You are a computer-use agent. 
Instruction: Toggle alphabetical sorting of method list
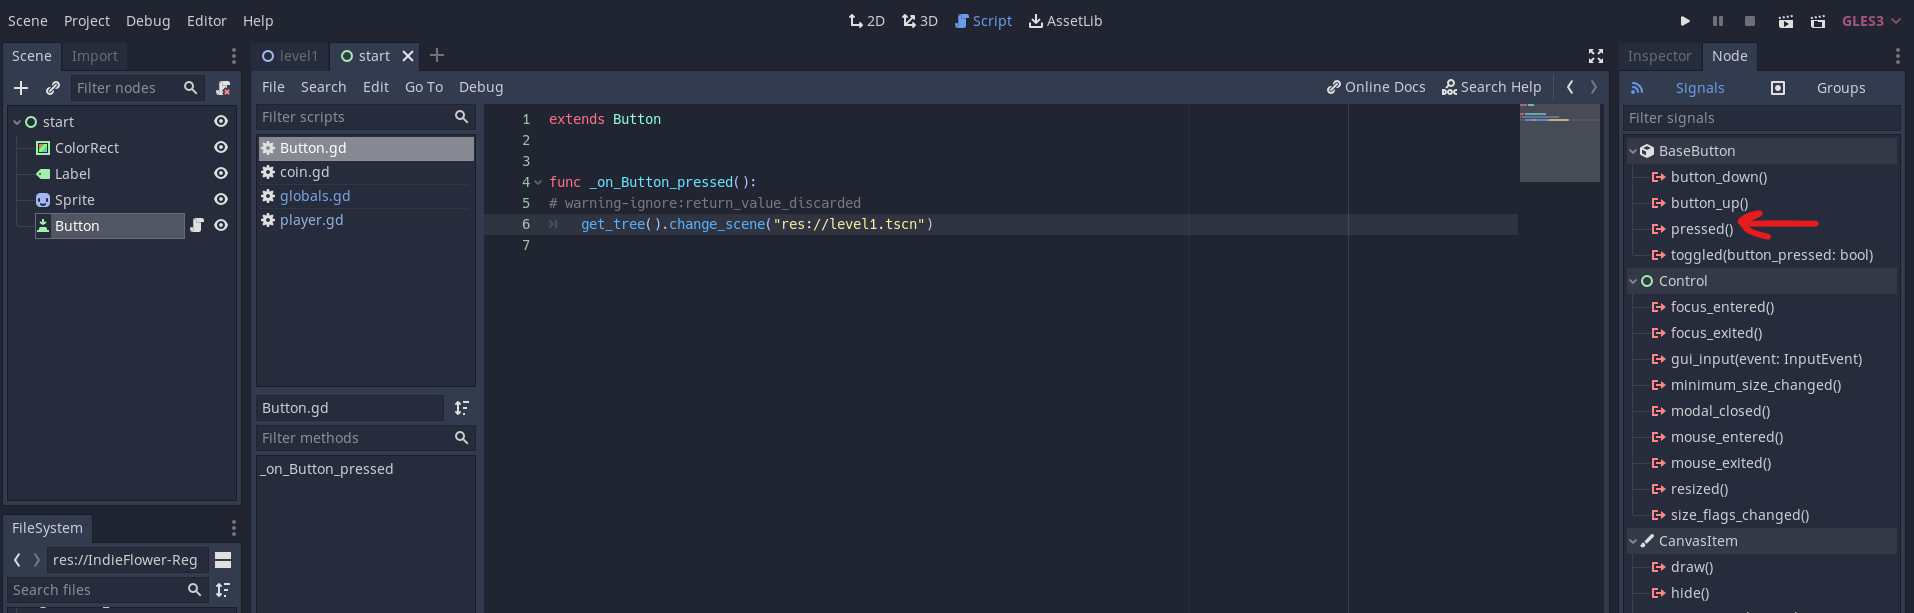(461, 408)
